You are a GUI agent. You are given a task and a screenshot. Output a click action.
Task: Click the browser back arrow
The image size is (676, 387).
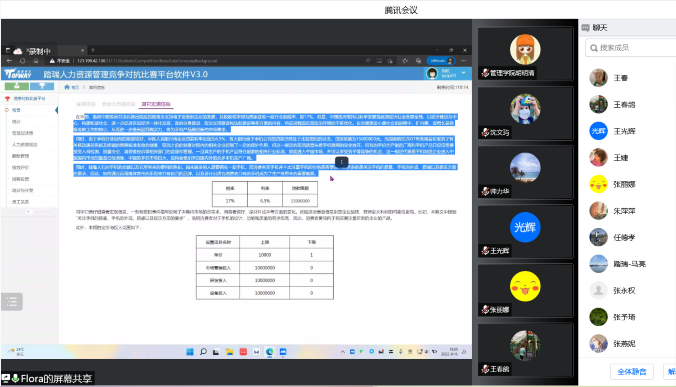[x=9, y=61]
